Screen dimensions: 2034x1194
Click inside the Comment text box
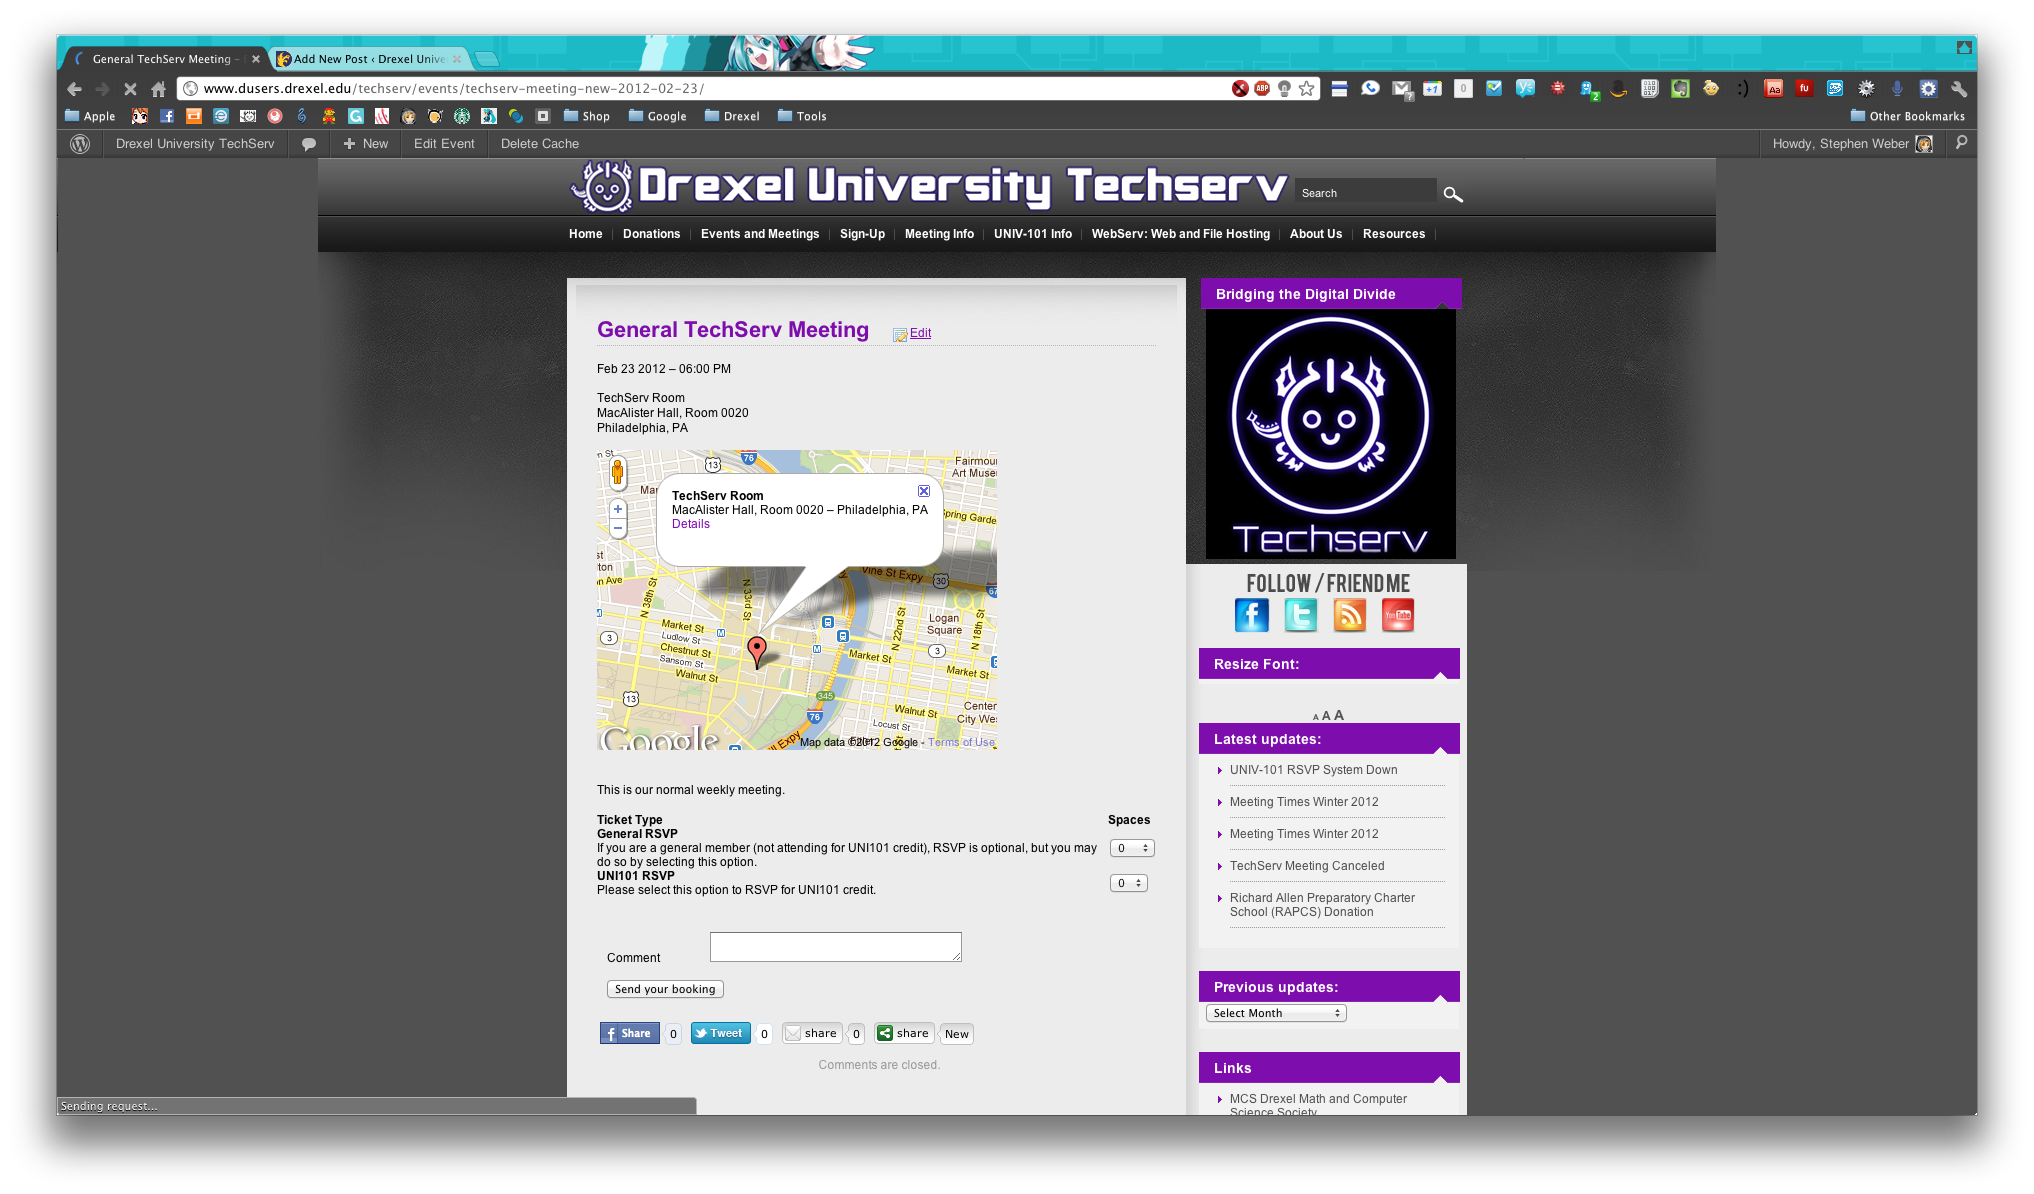tap(836, 947)
